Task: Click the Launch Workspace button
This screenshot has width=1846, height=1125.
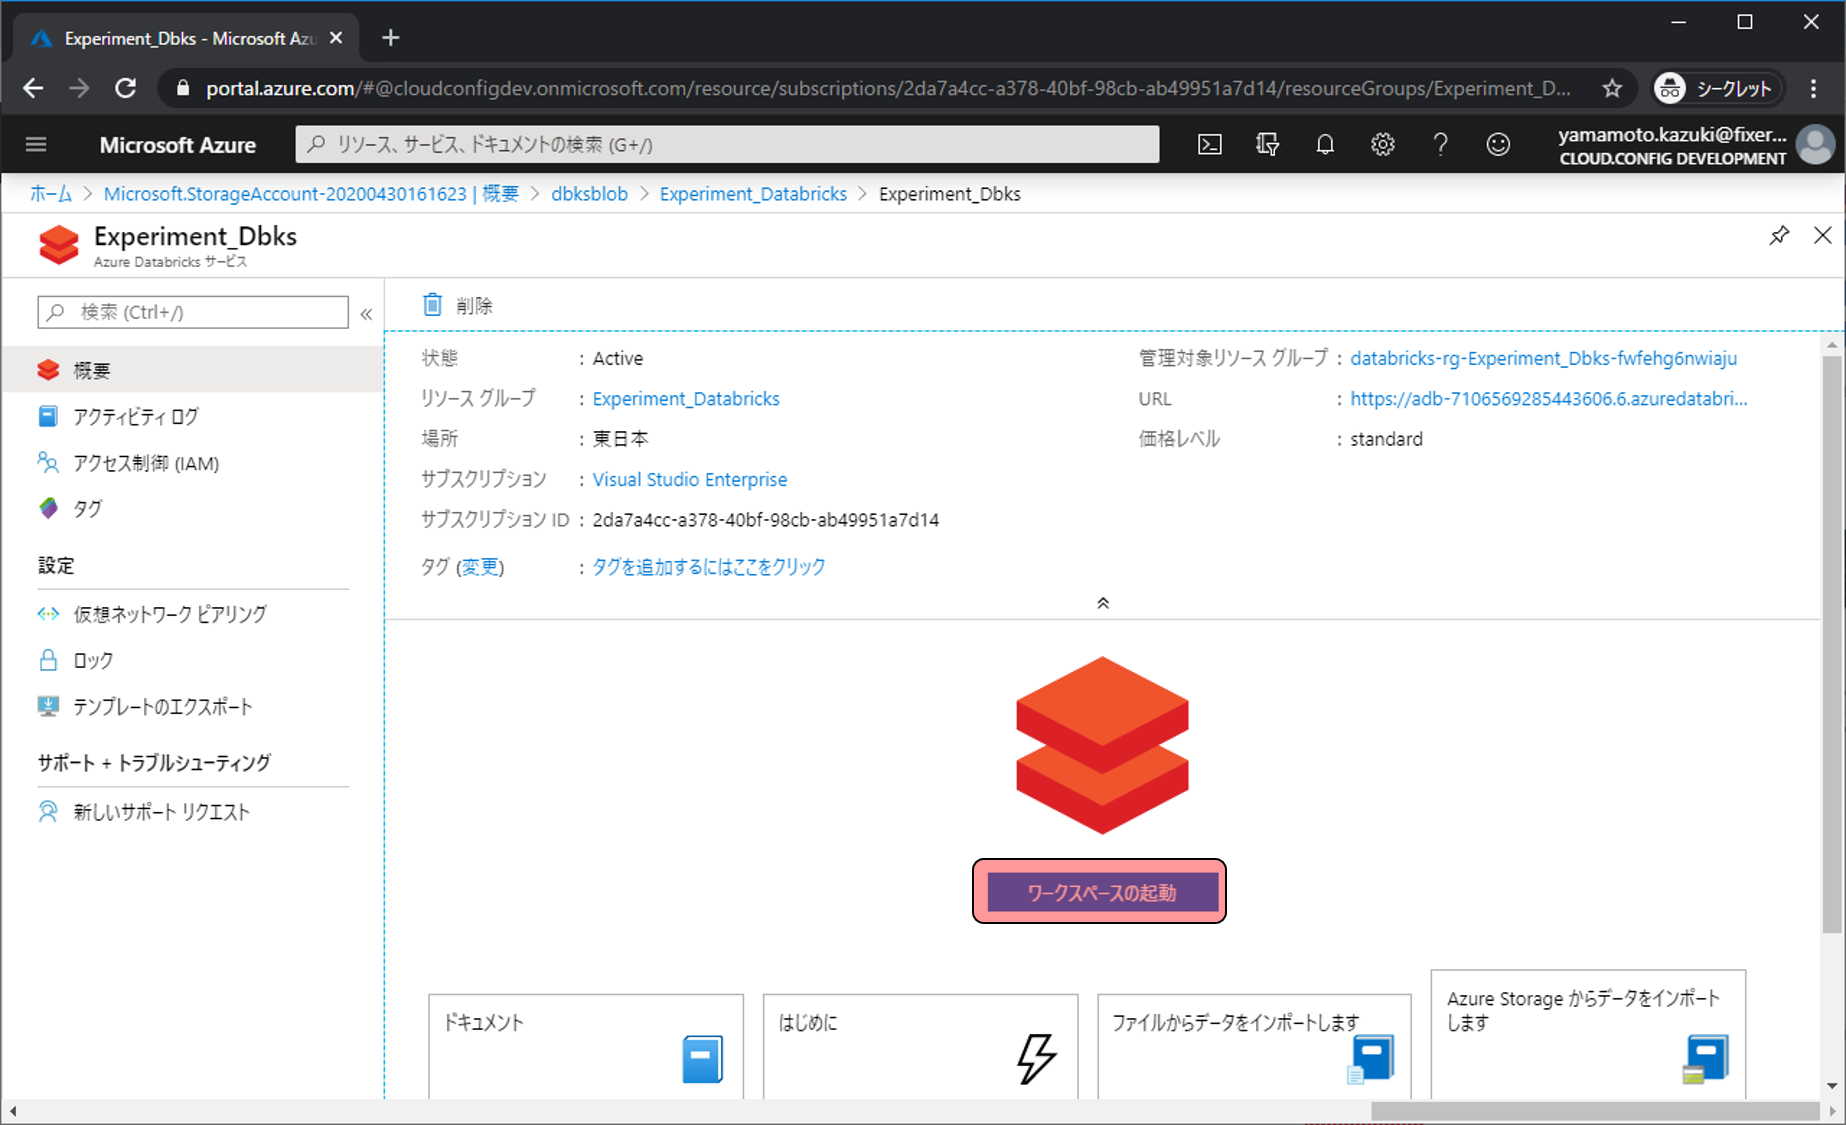Action: tap(1100, 892)
